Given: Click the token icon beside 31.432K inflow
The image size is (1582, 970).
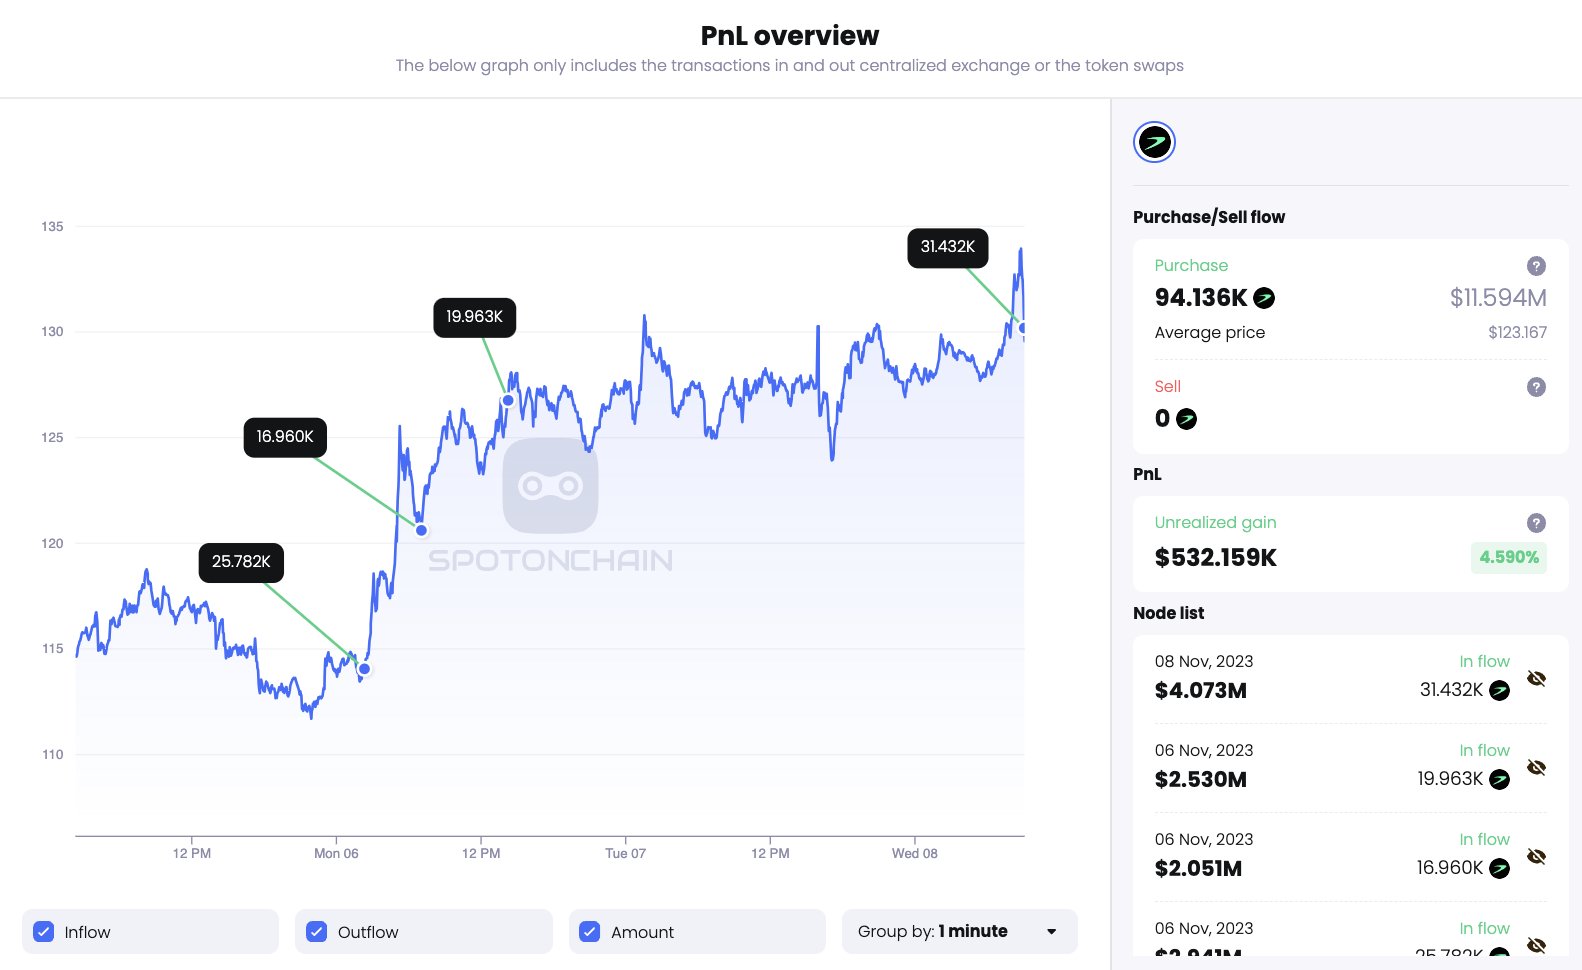Looking at the screenshot, I should tap(1499, 690).
